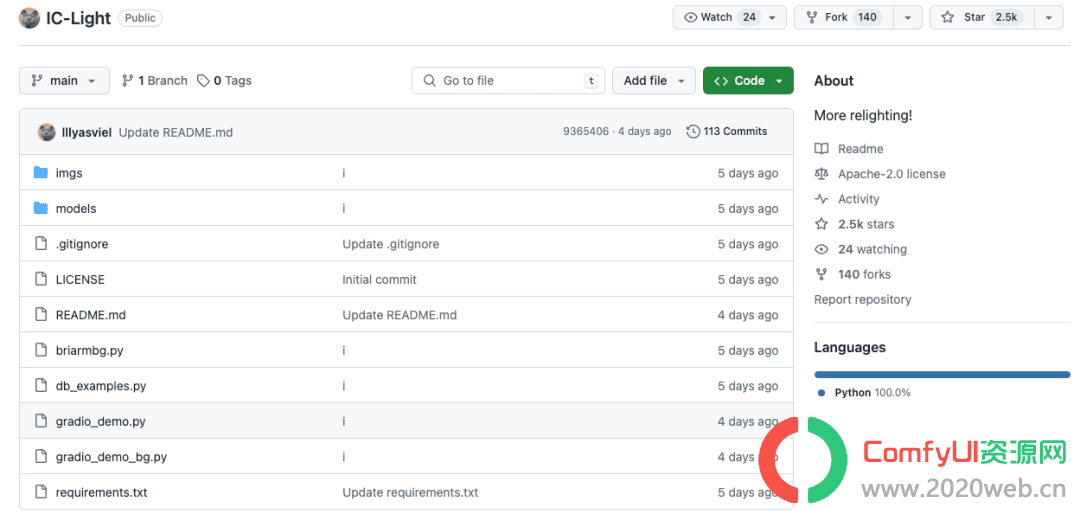Click the lllyasviel author avatar

coord(46,132)
